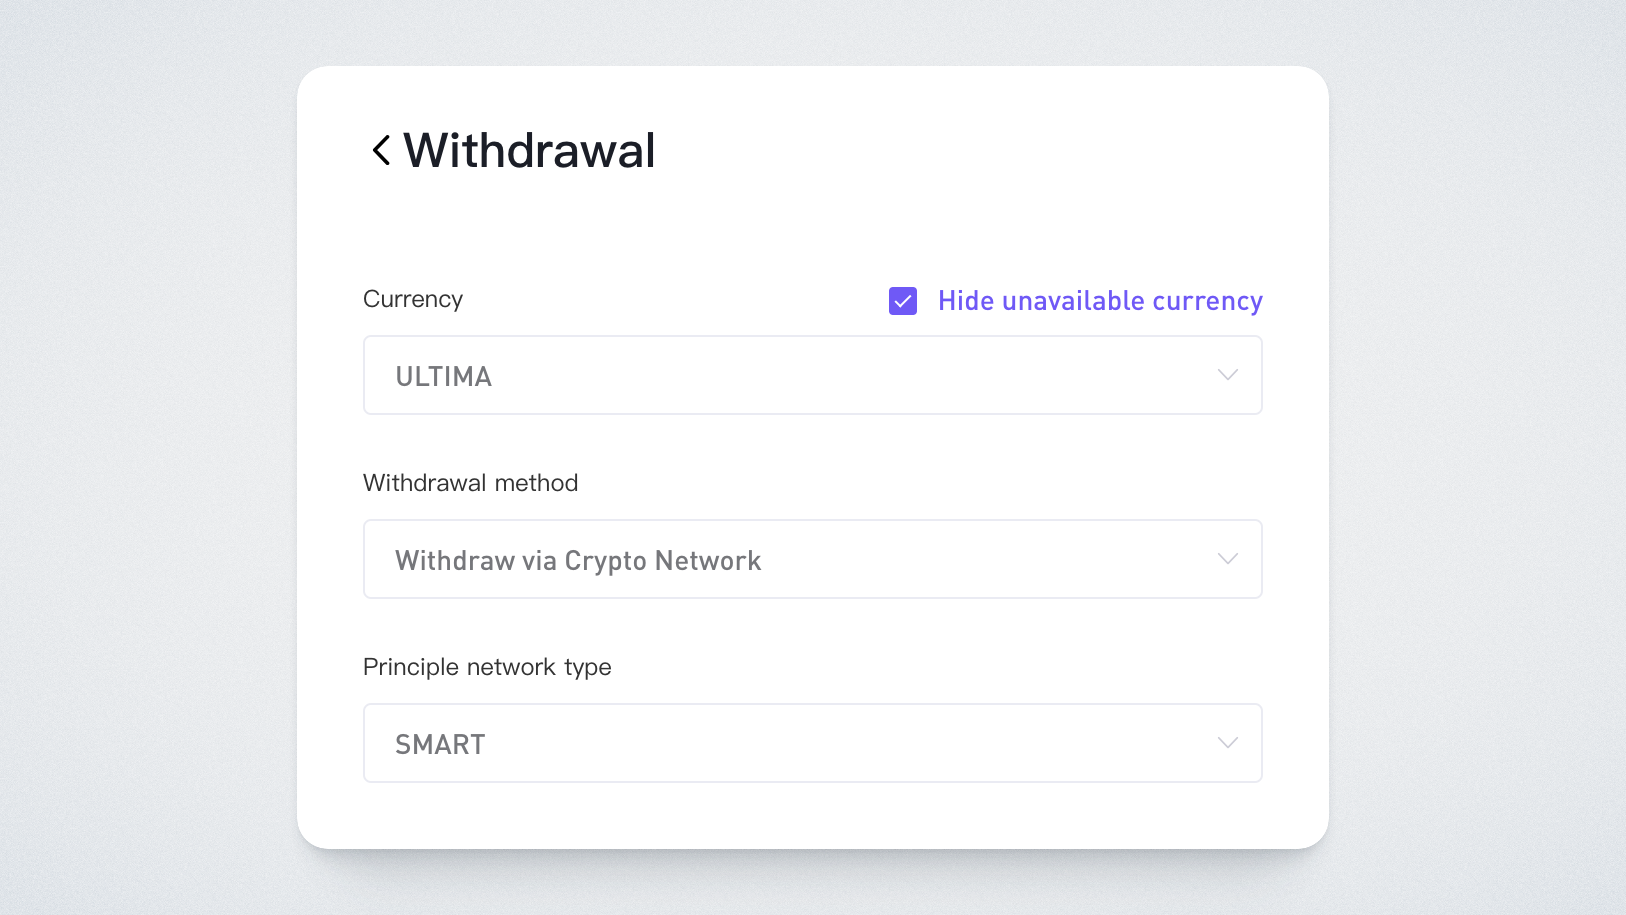
Task: Expand the Principle network type dropdown
Action: click(812, 744)
